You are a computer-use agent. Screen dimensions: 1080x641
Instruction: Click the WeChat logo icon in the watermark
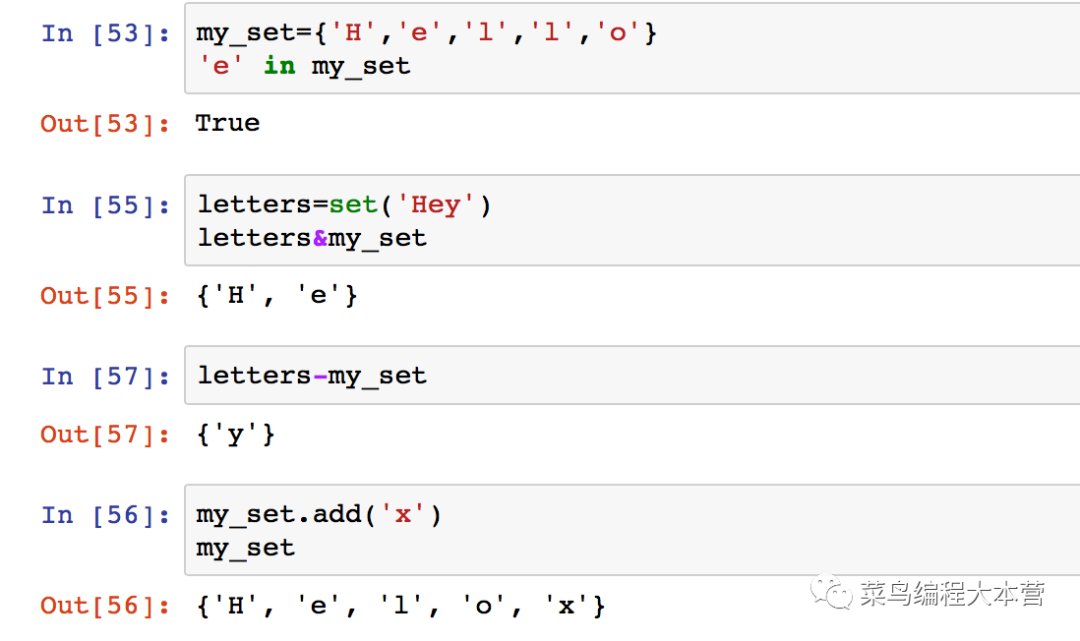tap(832, 593)
